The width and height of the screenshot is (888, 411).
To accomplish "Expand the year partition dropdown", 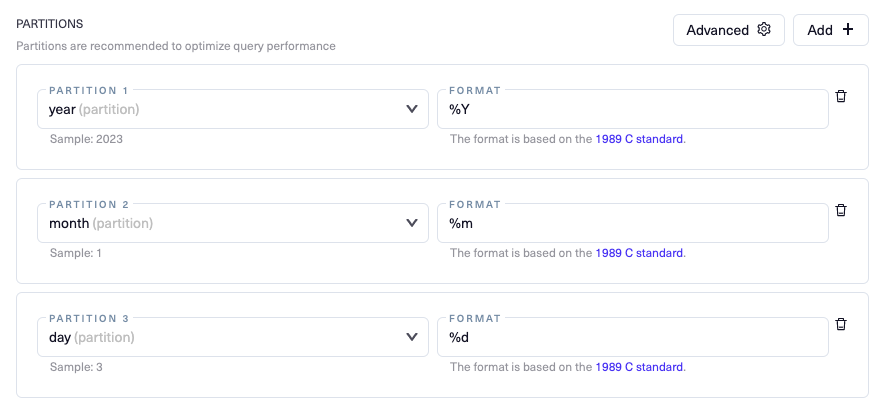I will (411, 109).
